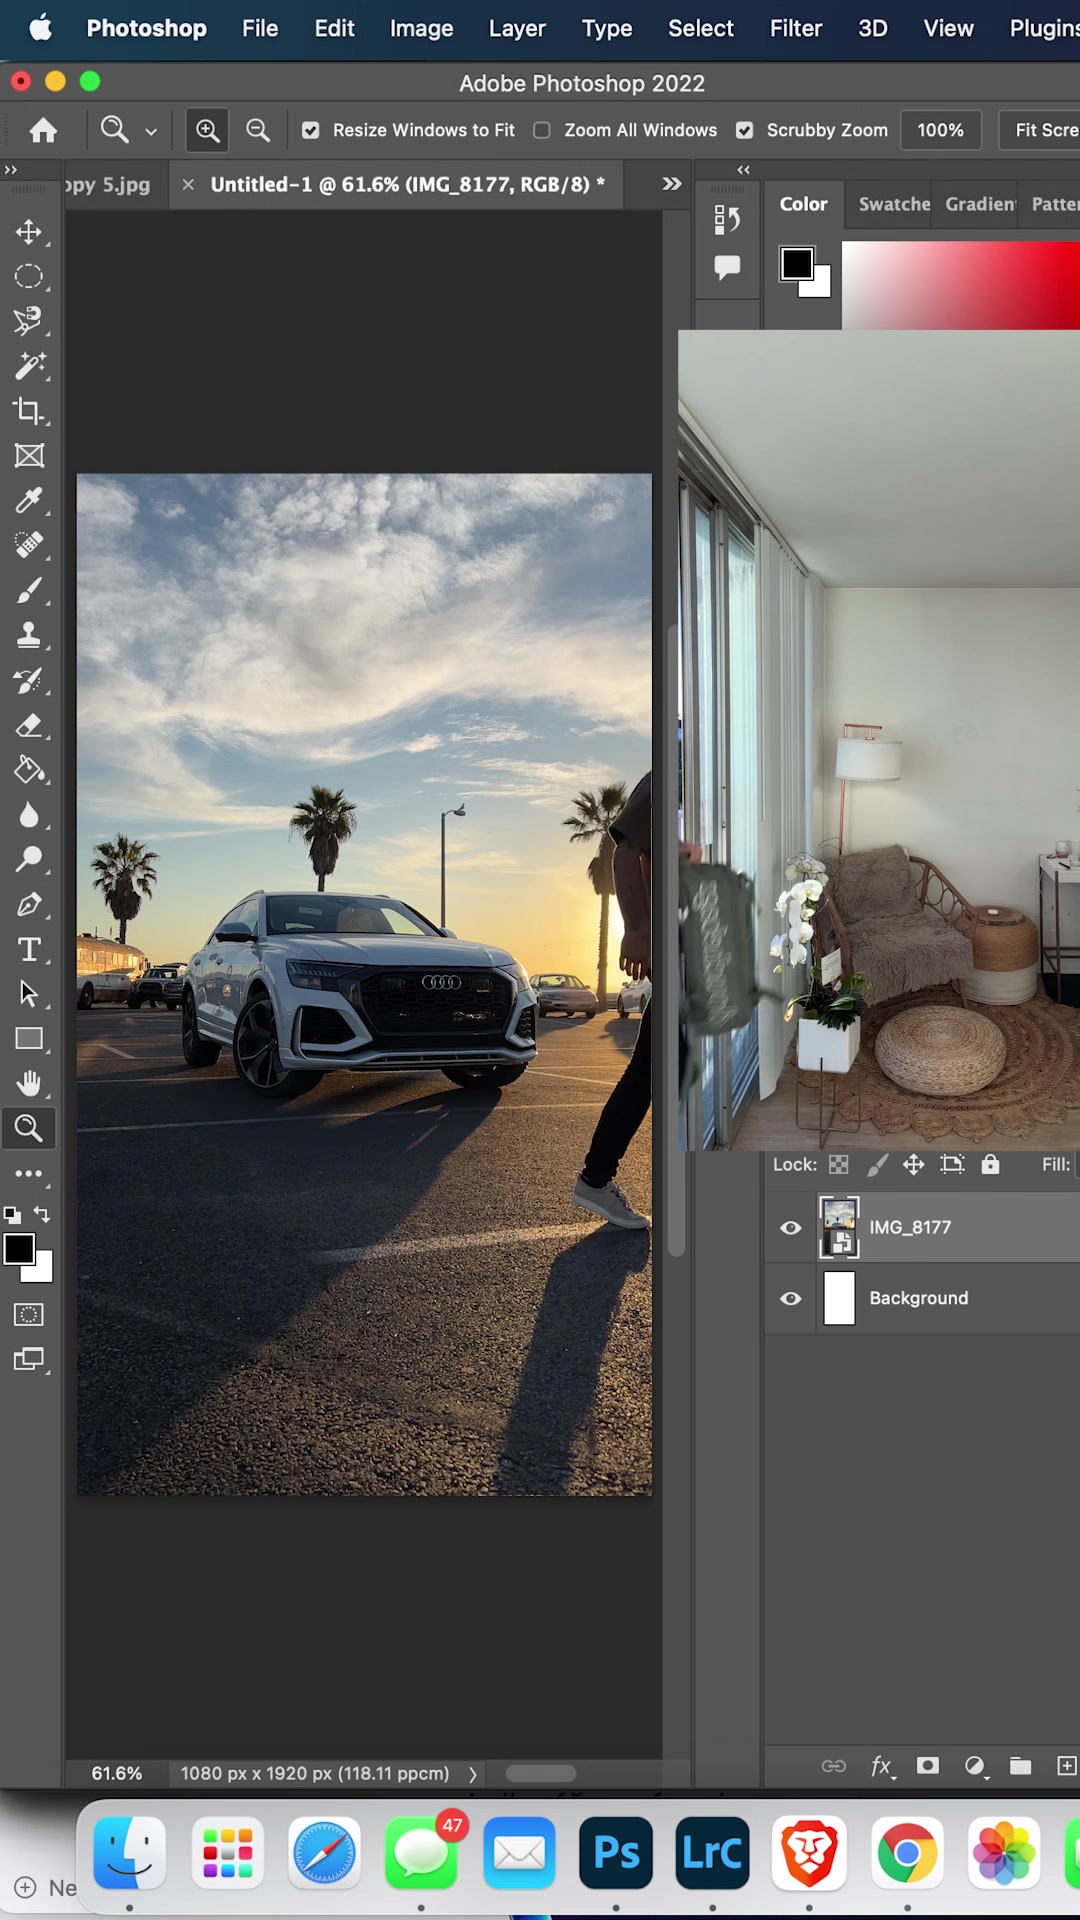Open the Filter menu
The image size is (1080, 1920).
click(795, 28)
